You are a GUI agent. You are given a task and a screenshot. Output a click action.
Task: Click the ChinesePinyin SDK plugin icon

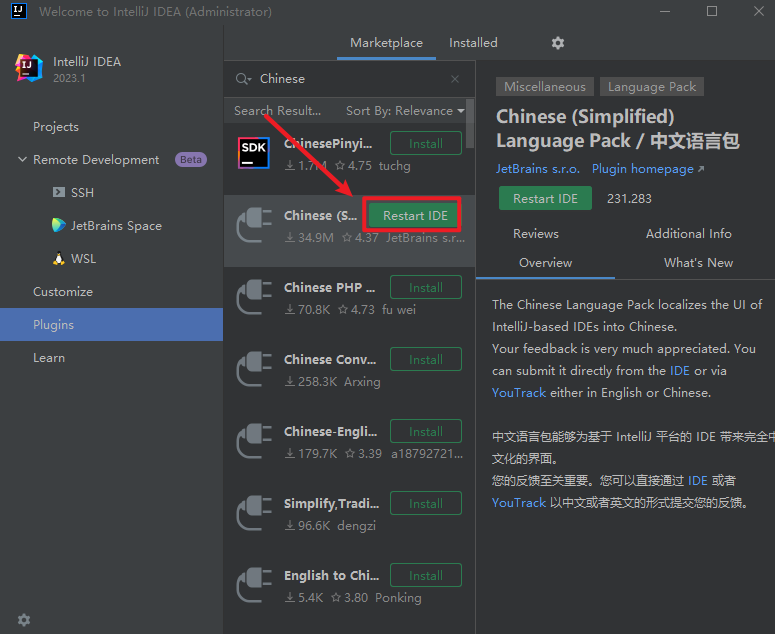(x=254, y=153)
